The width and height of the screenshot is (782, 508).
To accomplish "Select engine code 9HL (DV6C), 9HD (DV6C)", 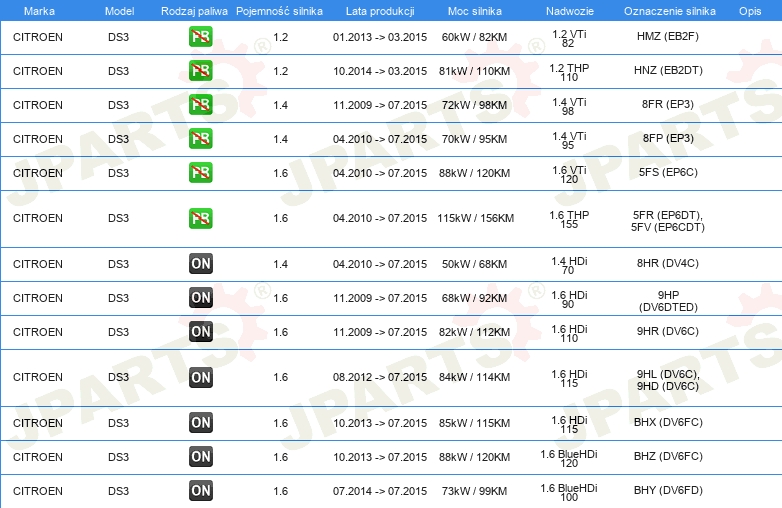I will 668,380.
